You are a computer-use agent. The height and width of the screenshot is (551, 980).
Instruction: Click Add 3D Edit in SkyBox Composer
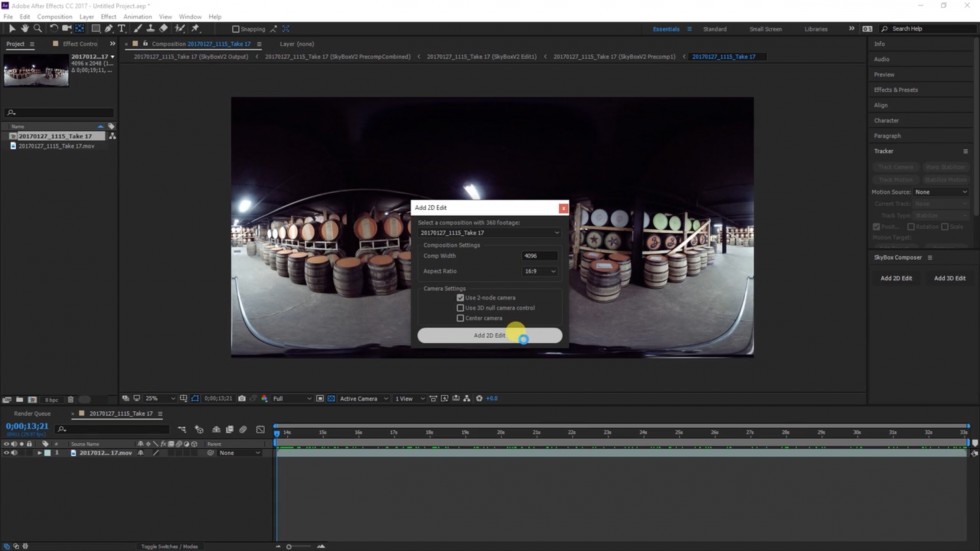949,278
